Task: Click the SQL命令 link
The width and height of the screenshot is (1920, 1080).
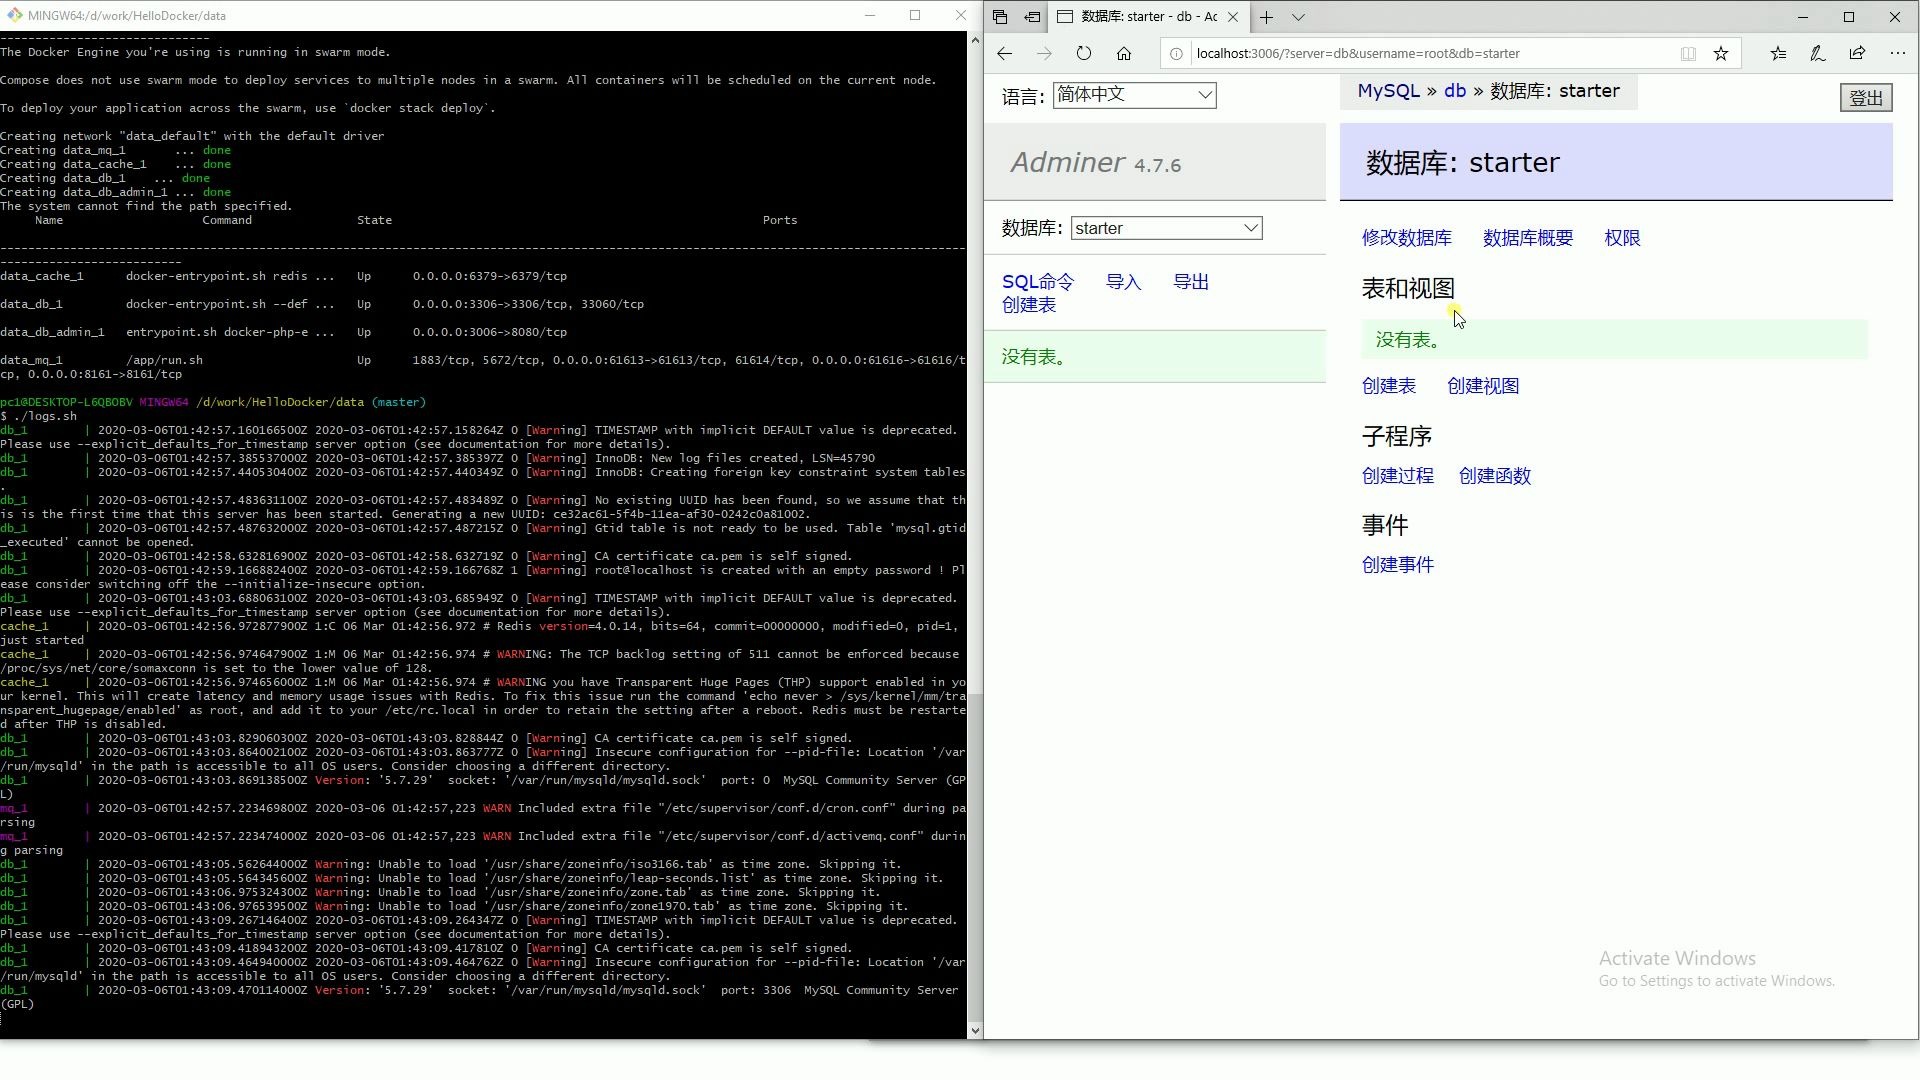Action: 1037,283
